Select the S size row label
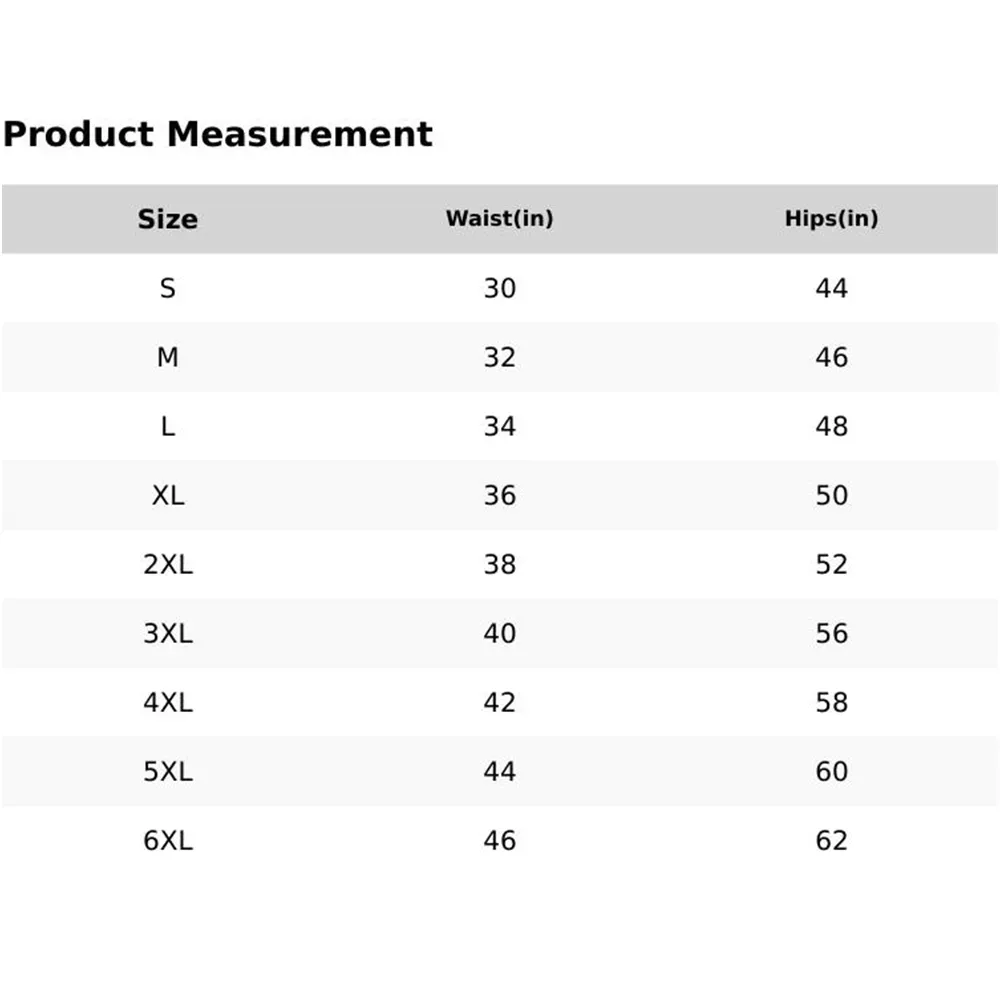Viewport: 1000px width, 1000px height. tap(167, 289)
